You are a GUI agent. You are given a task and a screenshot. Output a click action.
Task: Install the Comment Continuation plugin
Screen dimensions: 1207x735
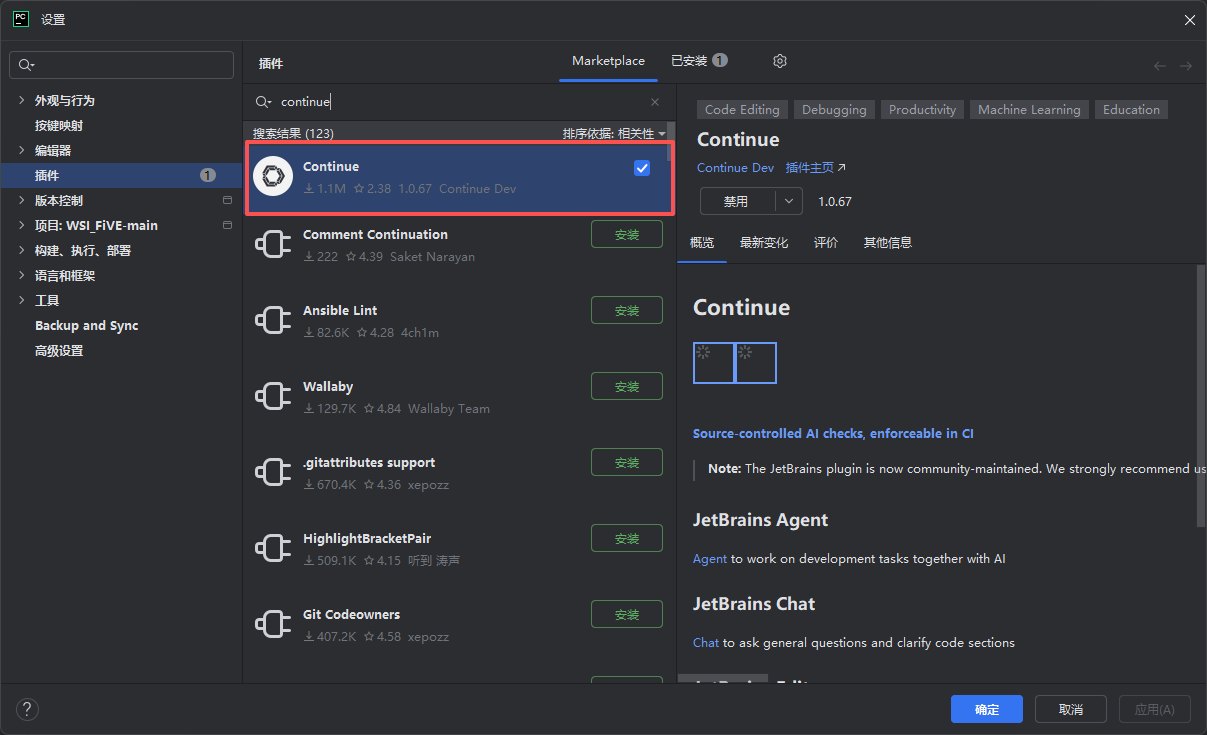pos(627,234)
